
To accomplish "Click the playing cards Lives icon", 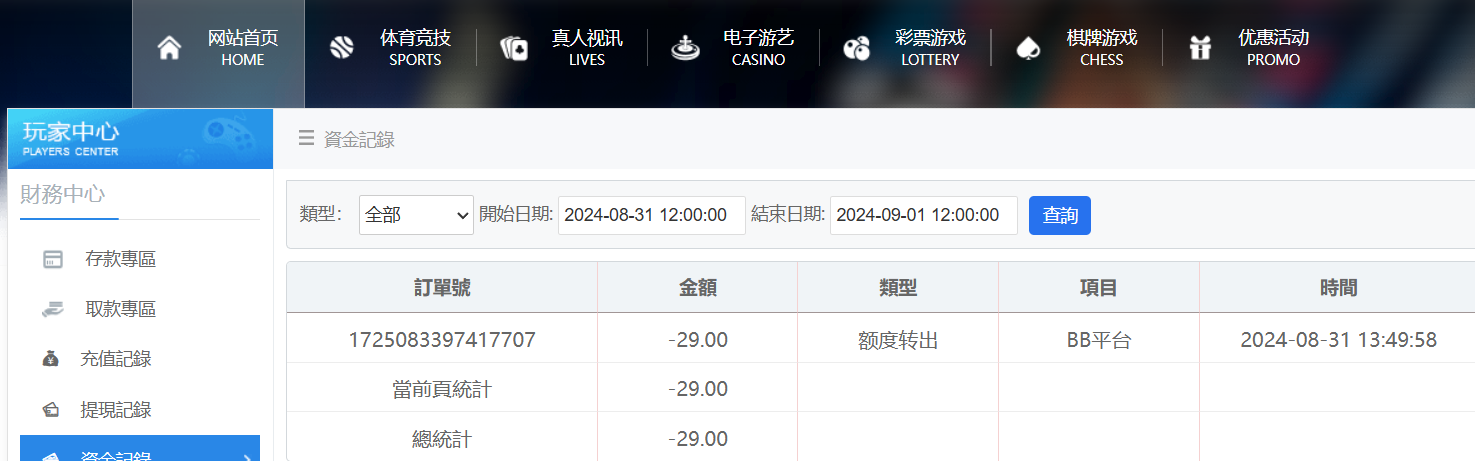I will point(514,48).
